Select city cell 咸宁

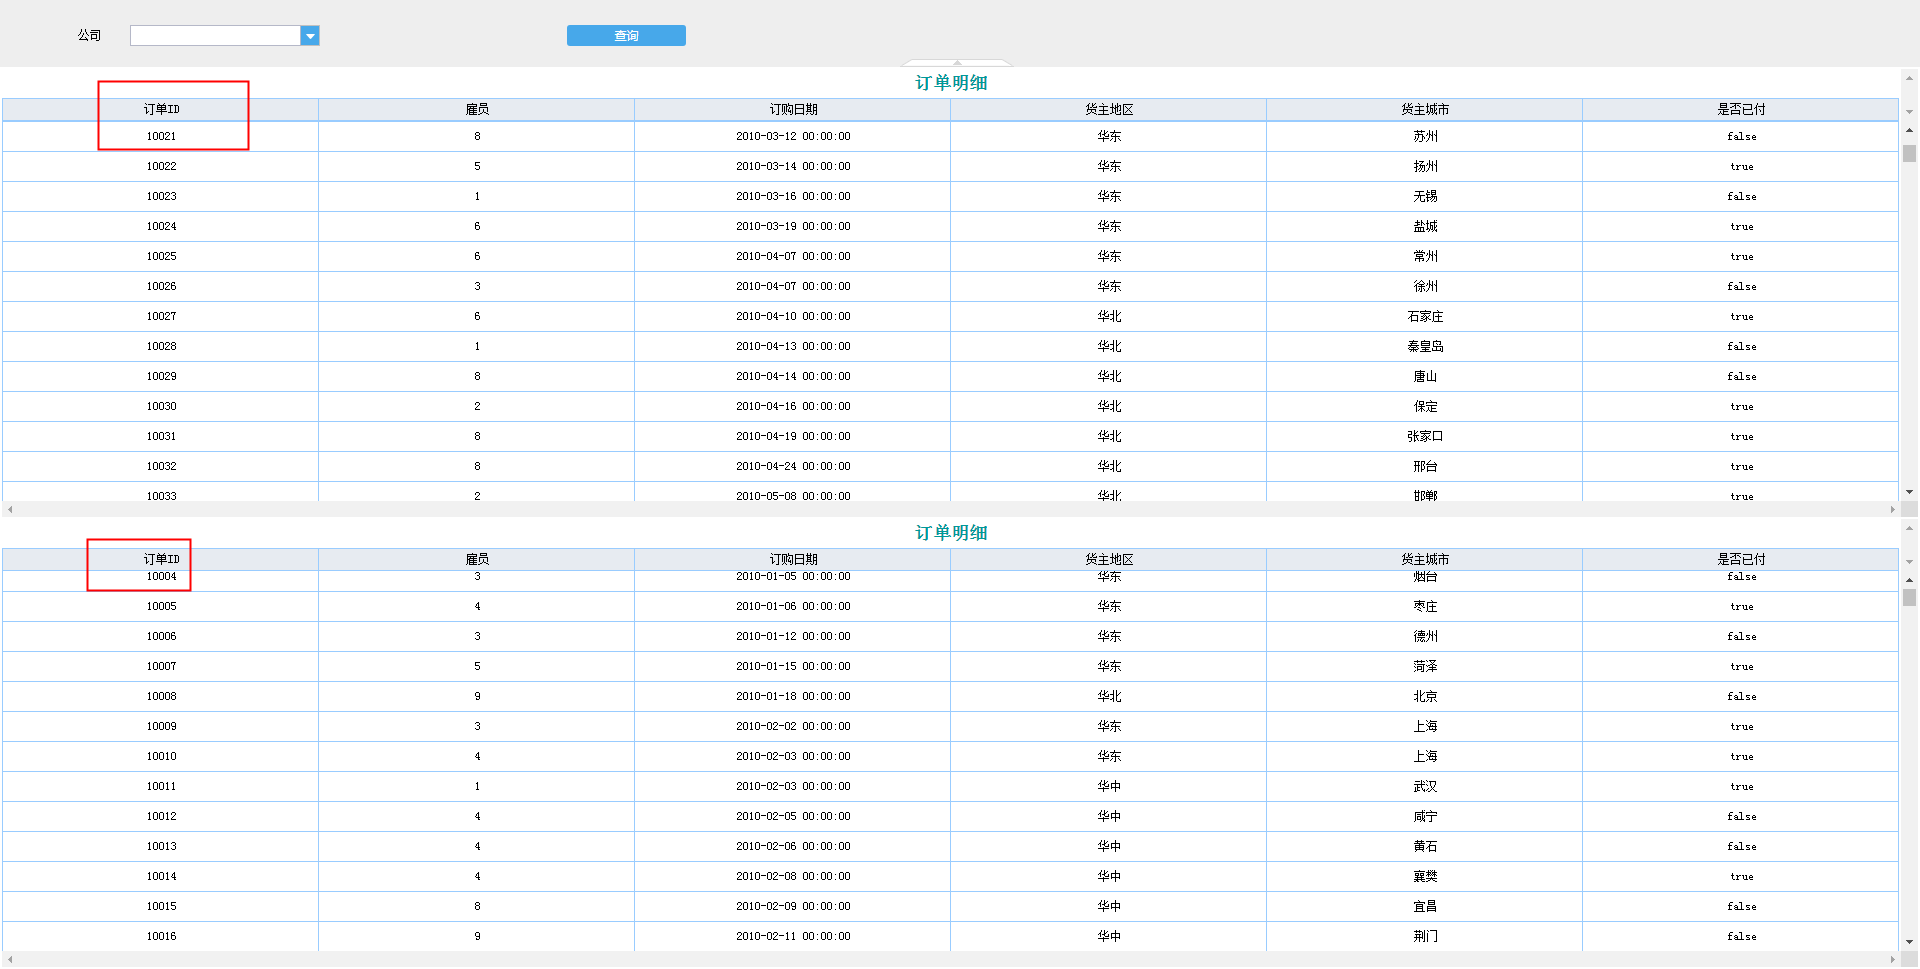pyautogui.click(x=1425, y=816)
